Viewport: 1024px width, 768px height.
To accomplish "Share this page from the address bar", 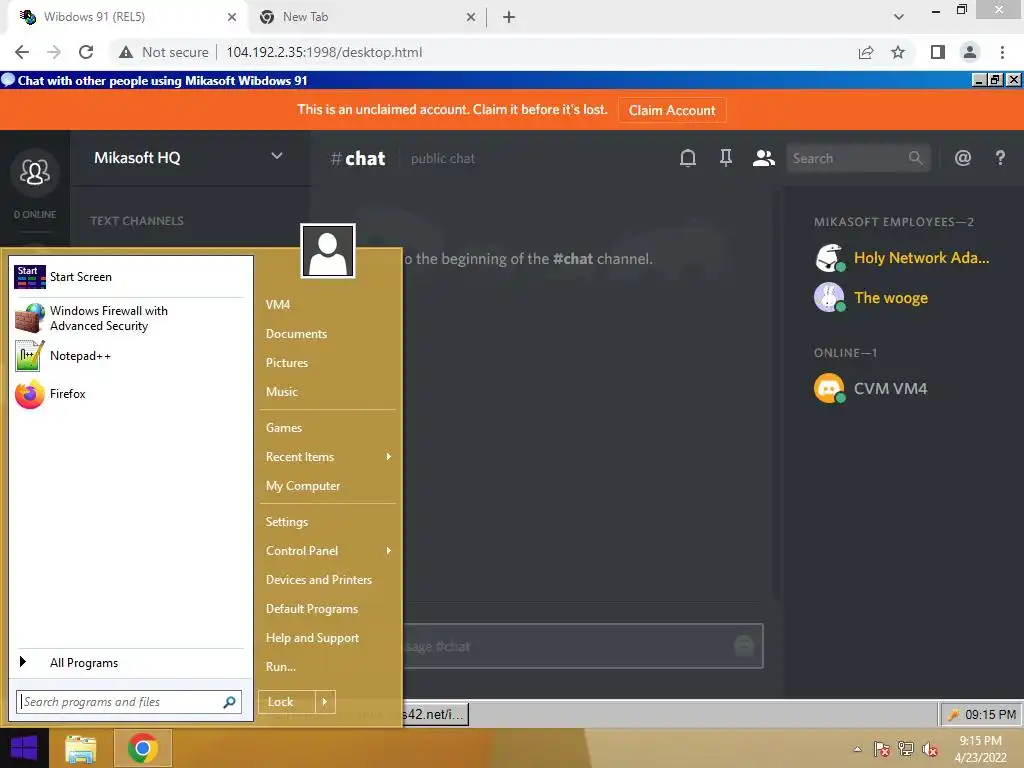I will point(866,52).
